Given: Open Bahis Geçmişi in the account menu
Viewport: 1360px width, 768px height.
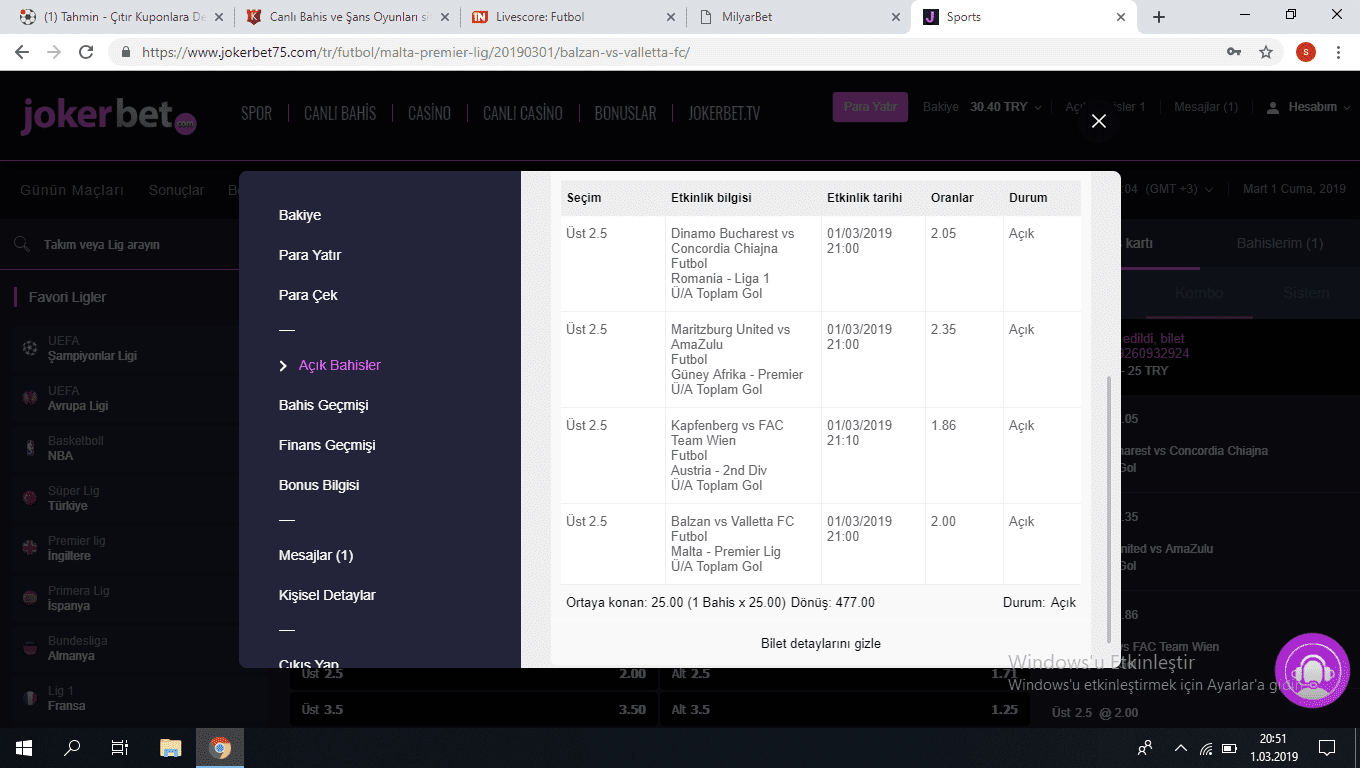Looking at the screenshot, I should coord(324,405).
